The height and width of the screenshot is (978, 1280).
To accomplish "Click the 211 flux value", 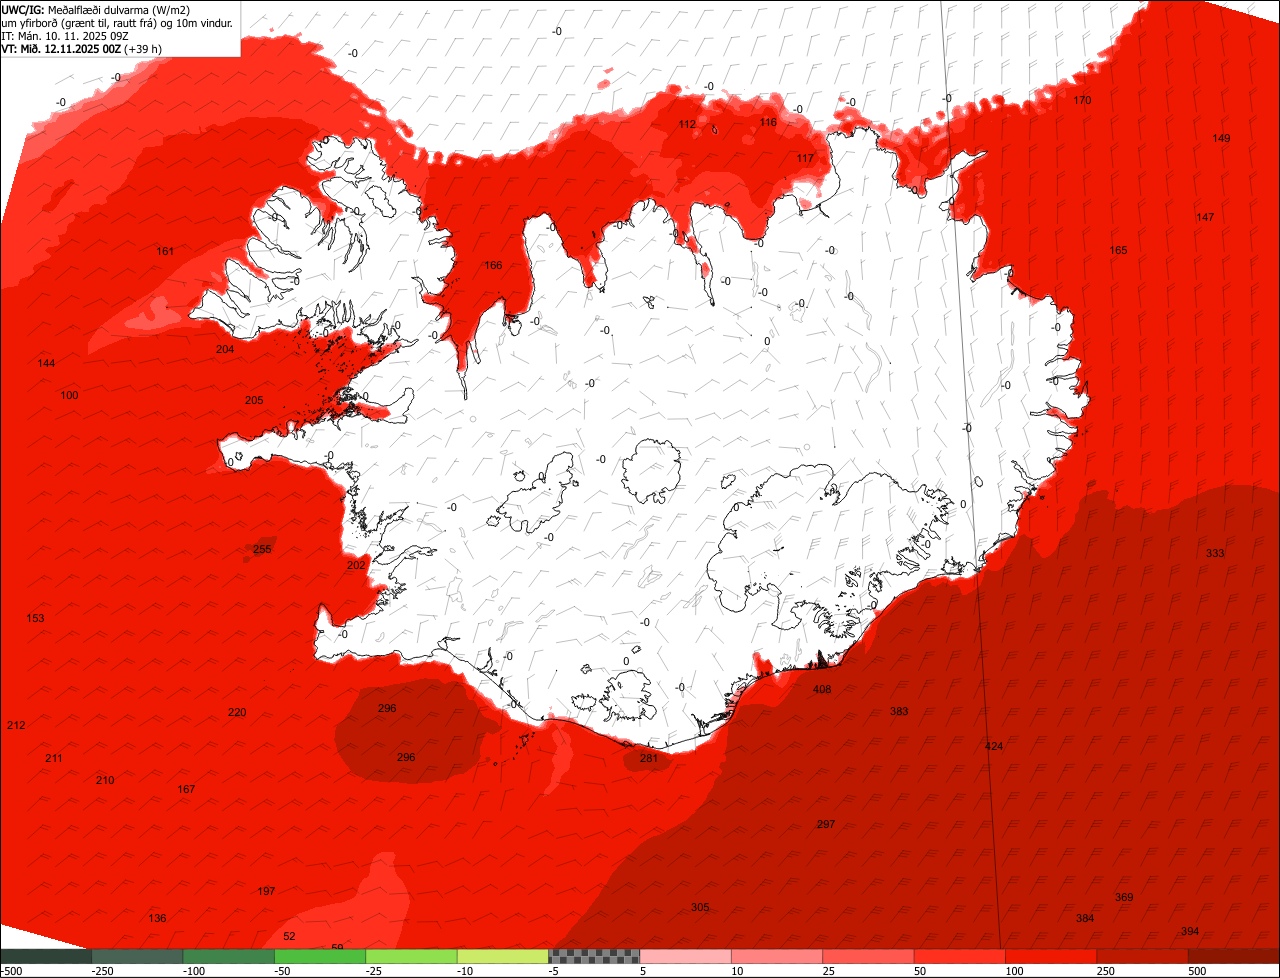I will click(53, 758).
